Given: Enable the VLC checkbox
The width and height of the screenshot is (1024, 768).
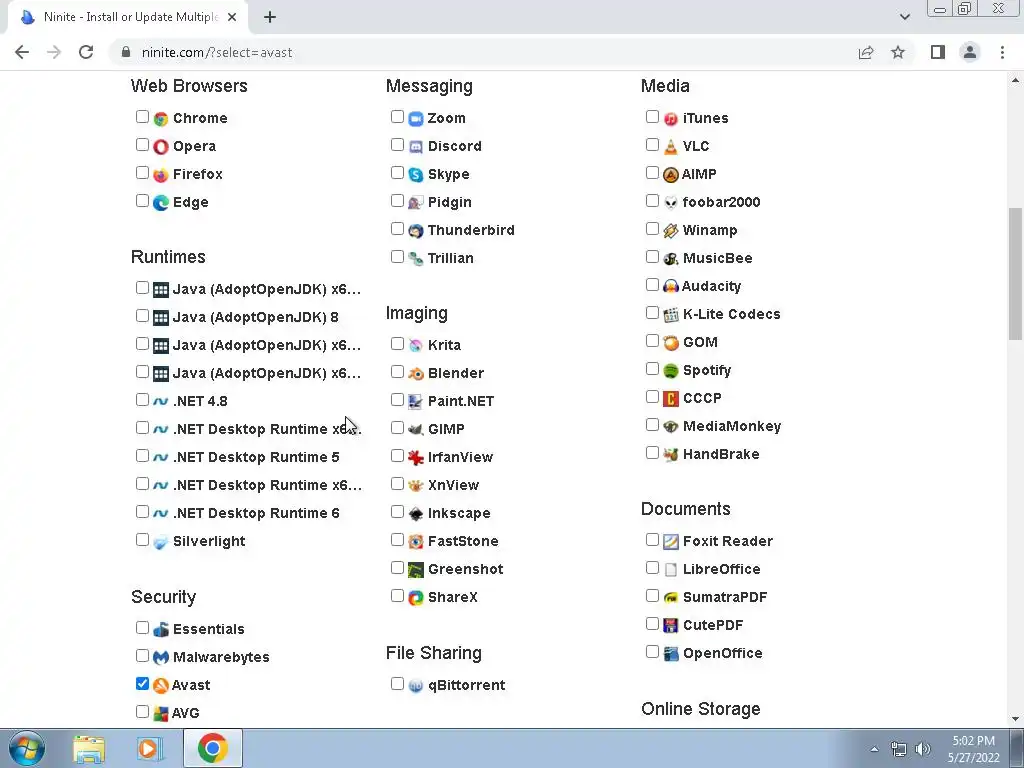Looking at the screenshot, I should 652,145.
